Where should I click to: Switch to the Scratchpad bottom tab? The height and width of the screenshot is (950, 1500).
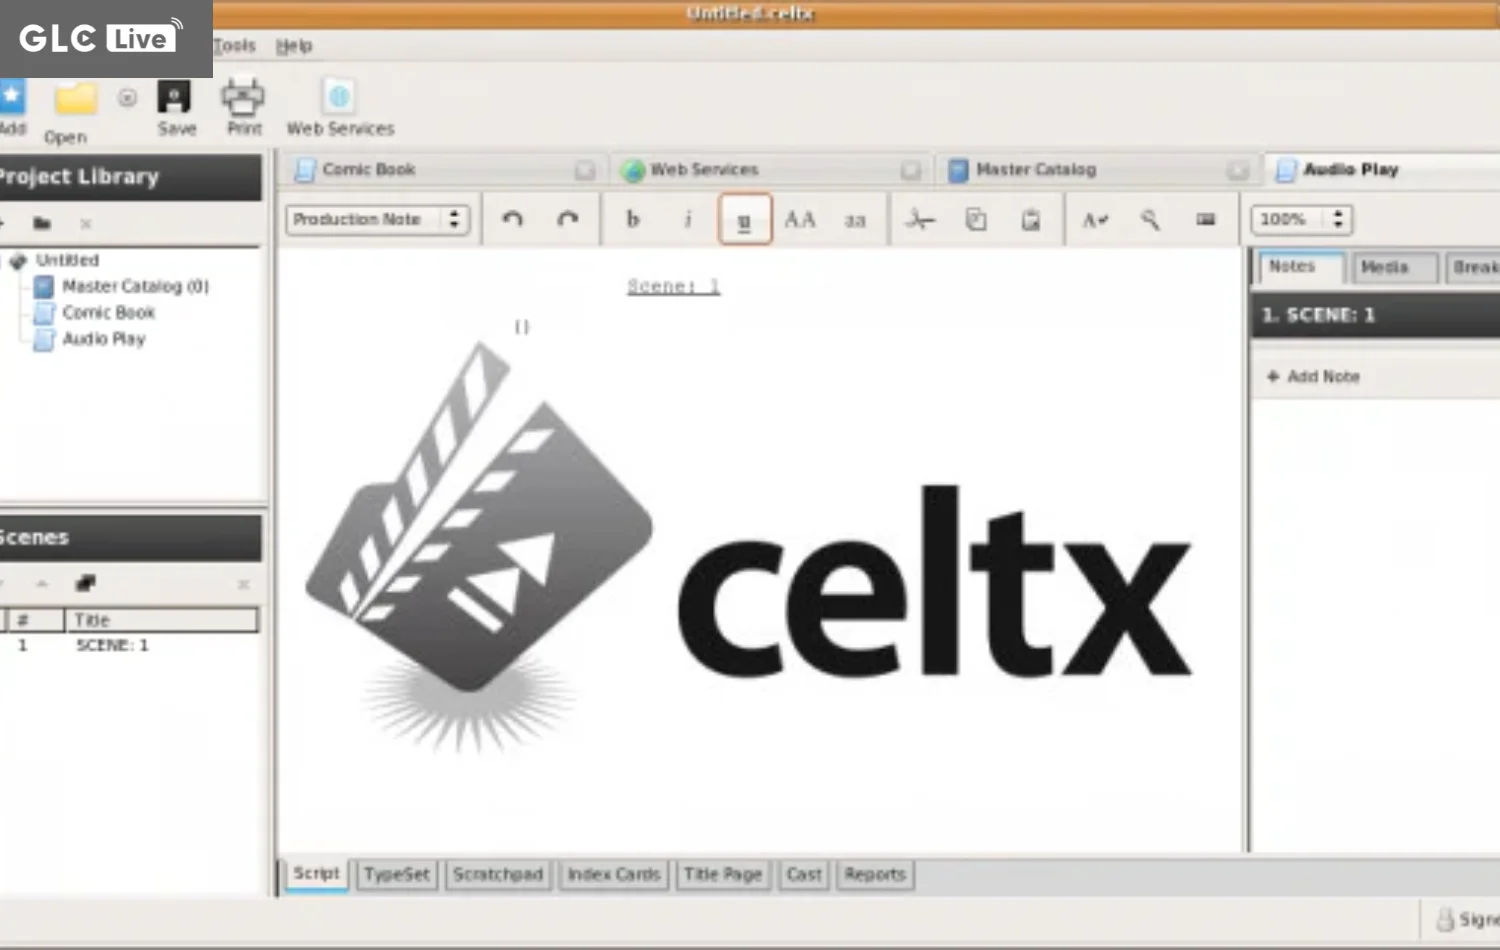(498, 875)
